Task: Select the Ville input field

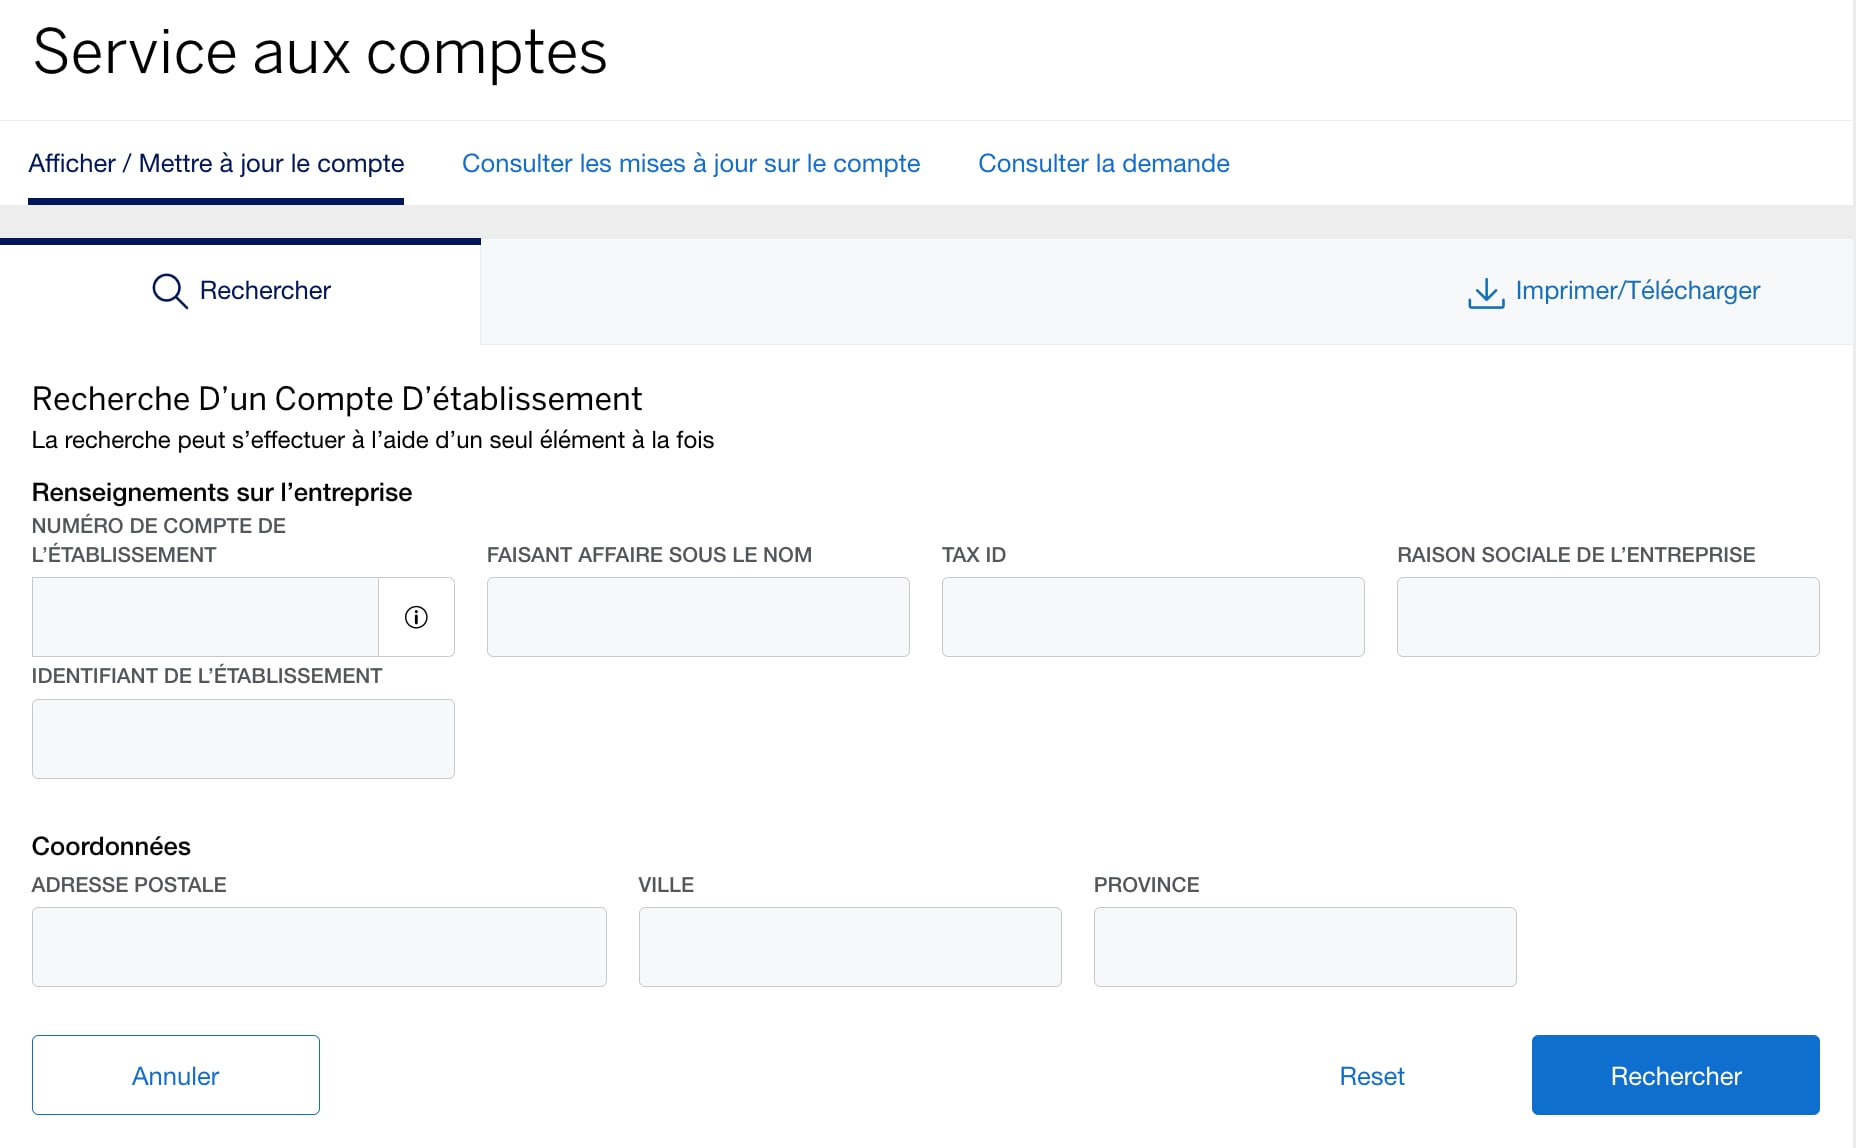Action: 849,947
